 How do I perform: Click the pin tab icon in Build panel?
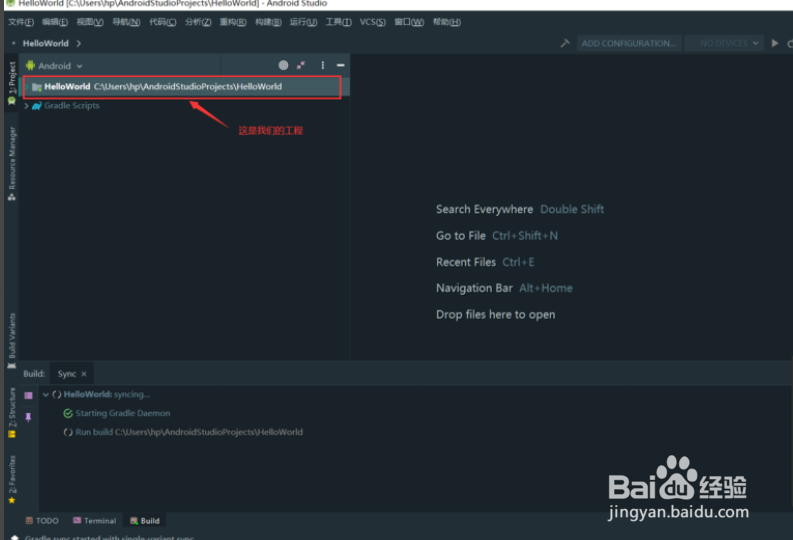(x=28, y=417)
